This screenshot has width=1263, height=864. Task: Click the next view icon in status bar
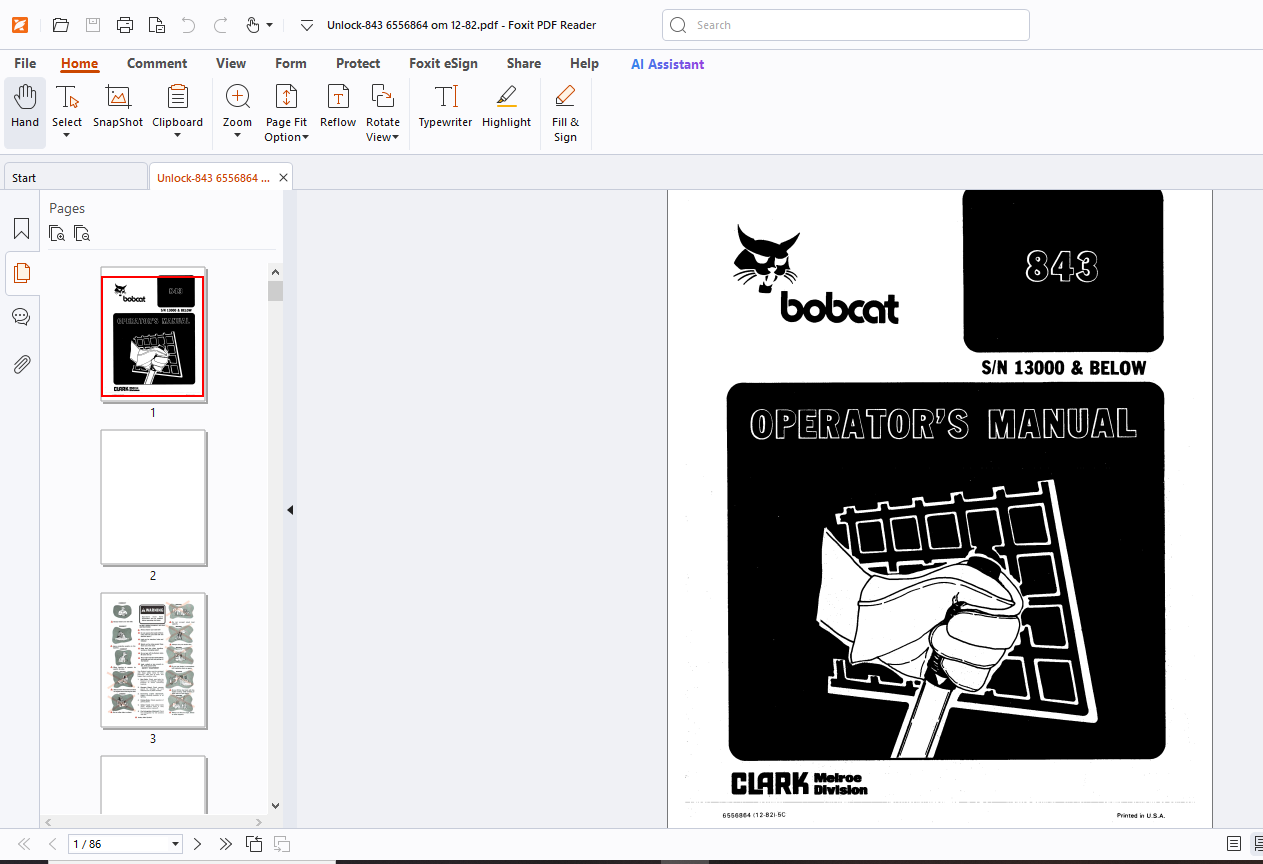coord(282,844)
